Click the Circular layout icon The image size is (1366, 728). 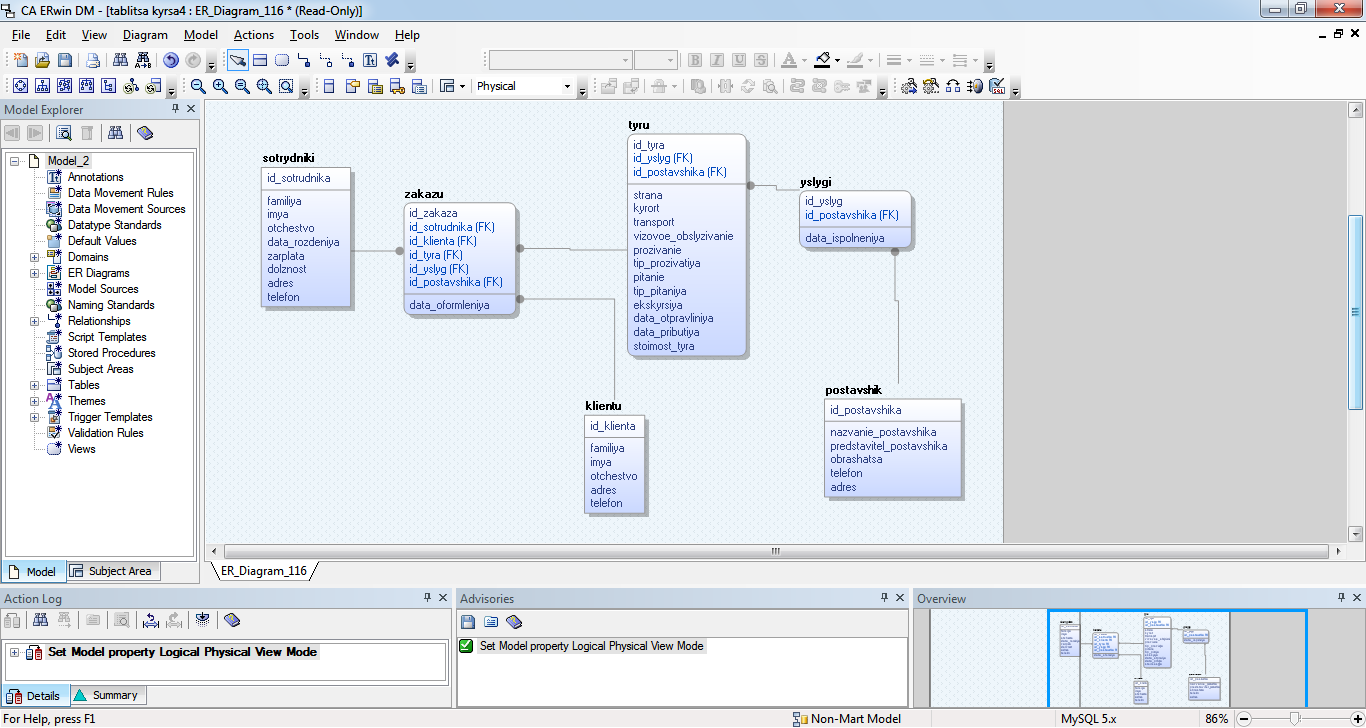click(x=19, y=87)
